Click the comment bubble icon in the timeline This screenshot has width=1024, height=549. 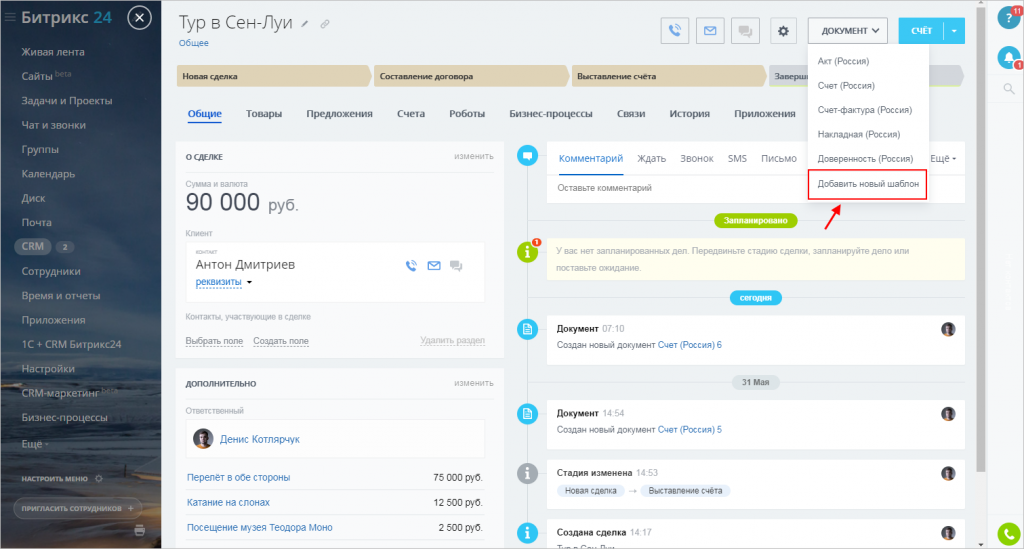click(528, 155)
